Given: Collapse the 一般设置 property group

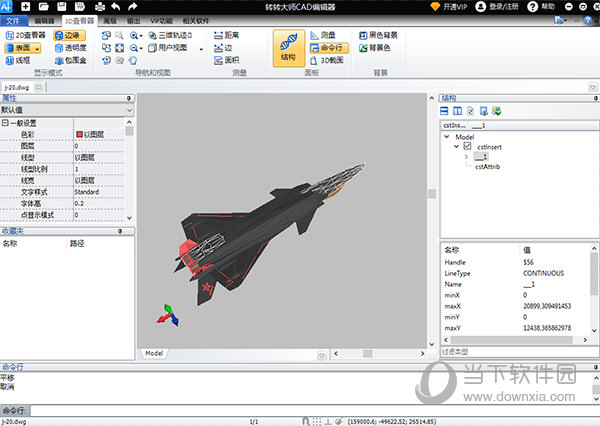Looking at the screenshot, I should [x=5, y=122].
